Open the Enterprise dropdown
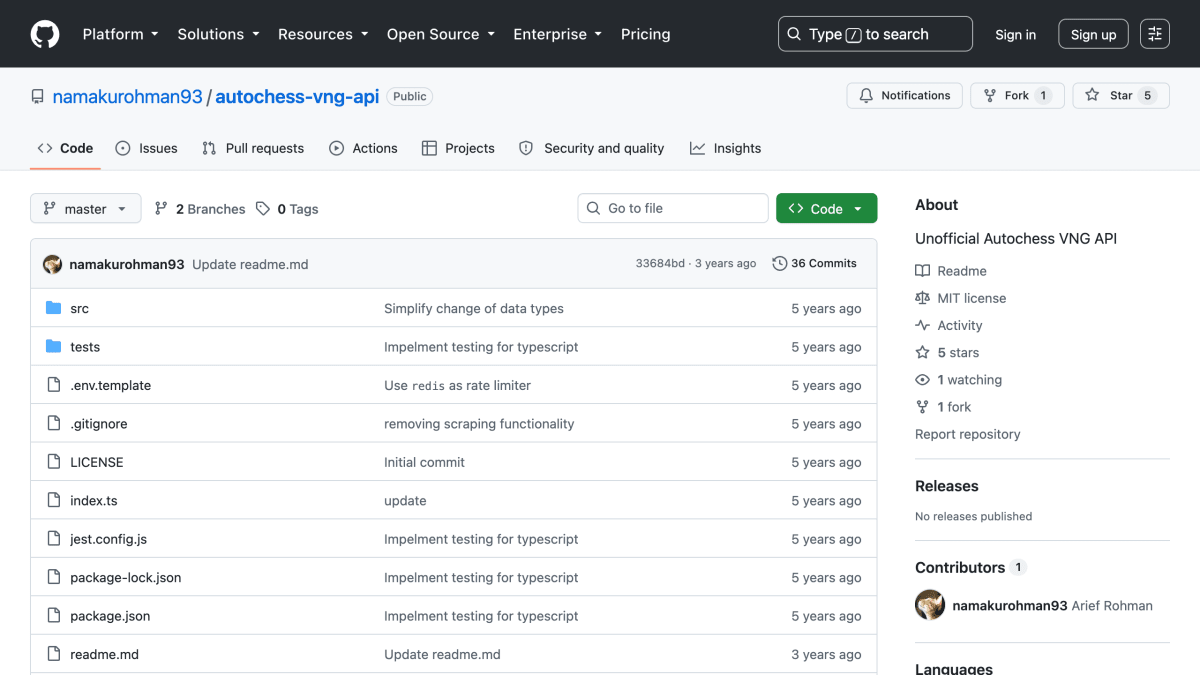The height and width of the screenshot is (675, 1200). click(x=557, y=34)
